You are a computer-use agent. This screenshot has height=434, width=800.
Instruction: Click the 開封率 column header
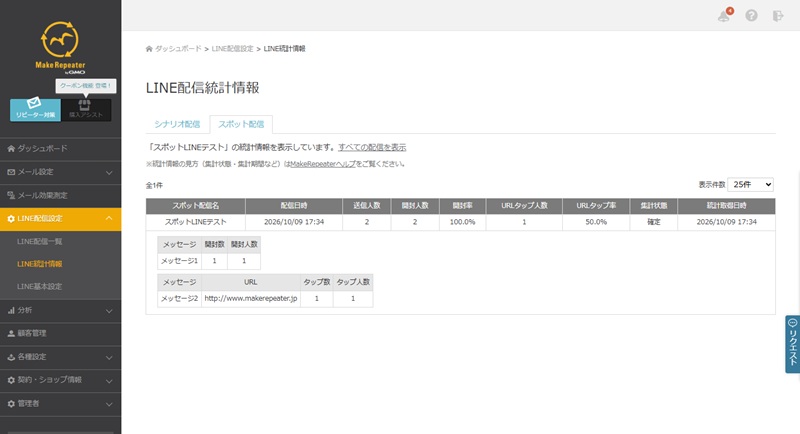[463, 206]
